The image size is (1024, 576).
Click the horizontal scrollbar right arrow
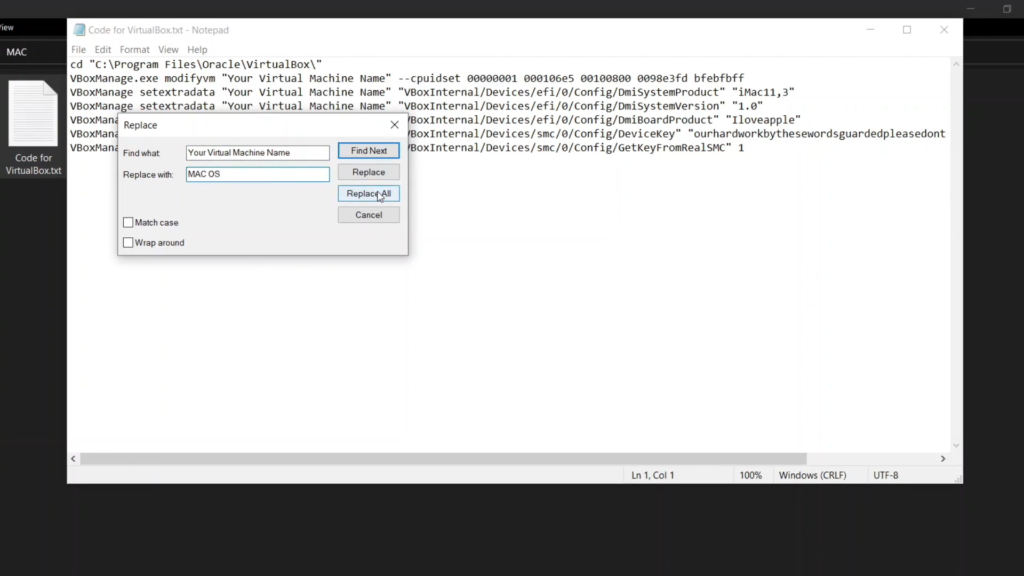click(x=943, y=458)
